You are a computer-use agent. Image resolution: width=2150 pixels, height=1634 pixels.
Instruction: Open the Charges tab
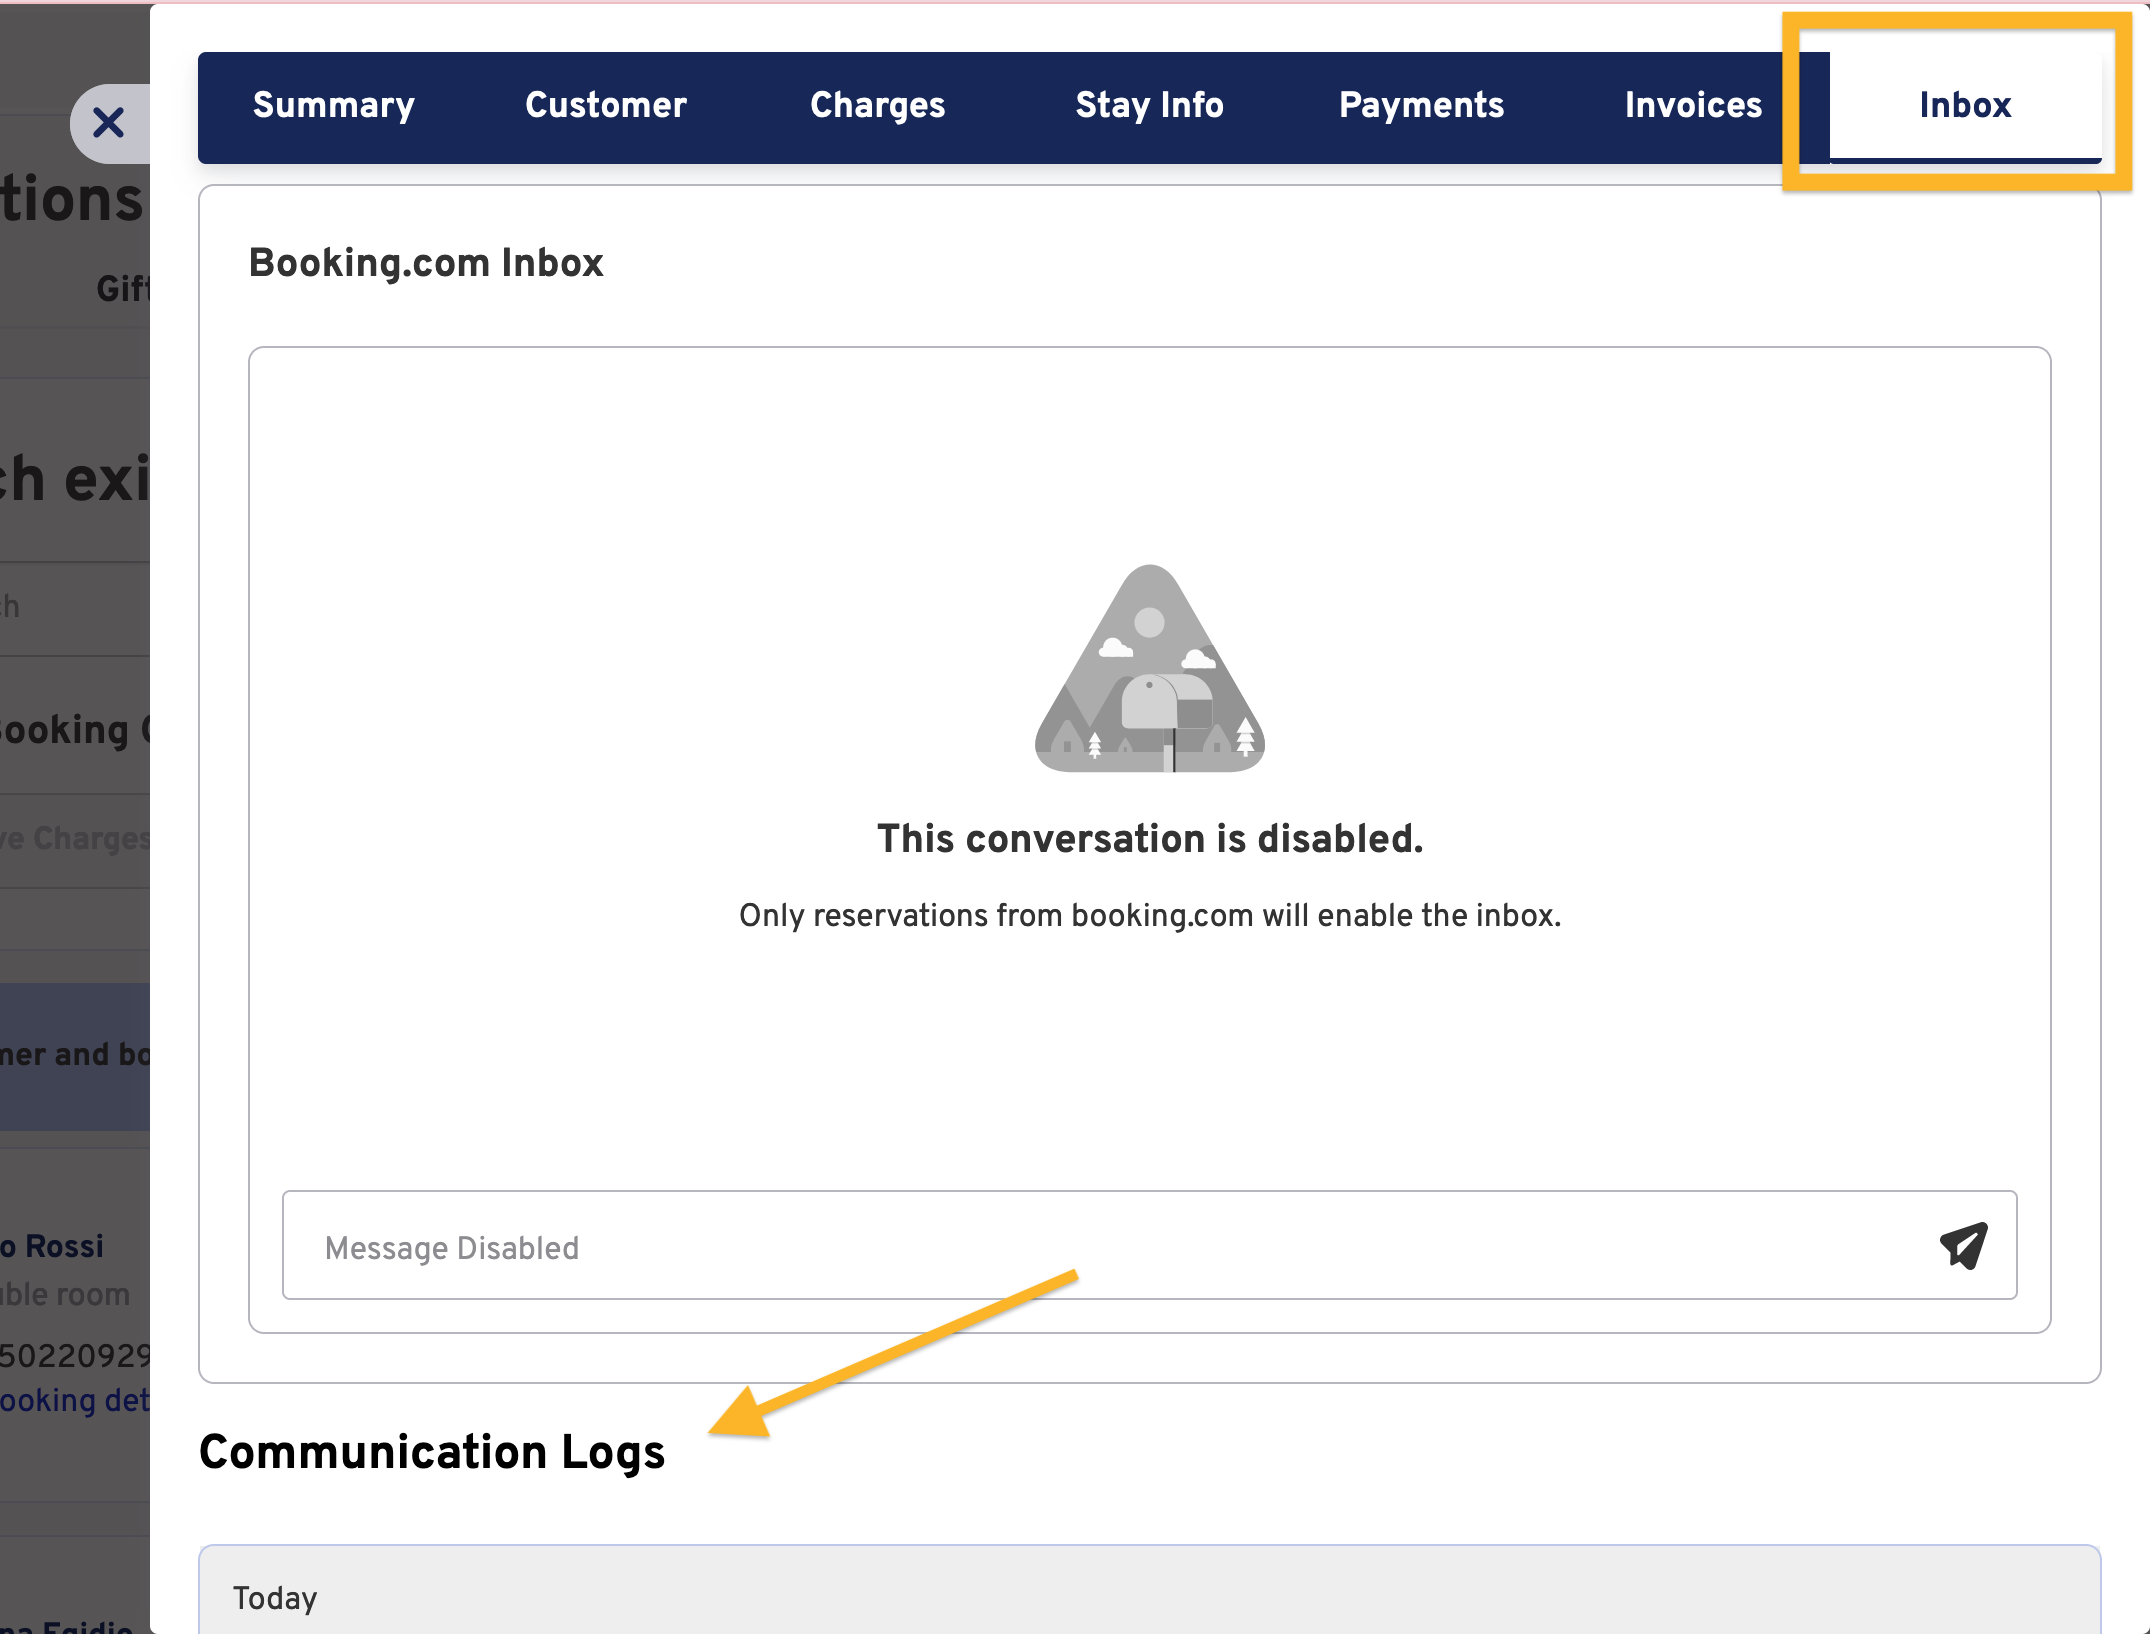[x=877, y=105]
